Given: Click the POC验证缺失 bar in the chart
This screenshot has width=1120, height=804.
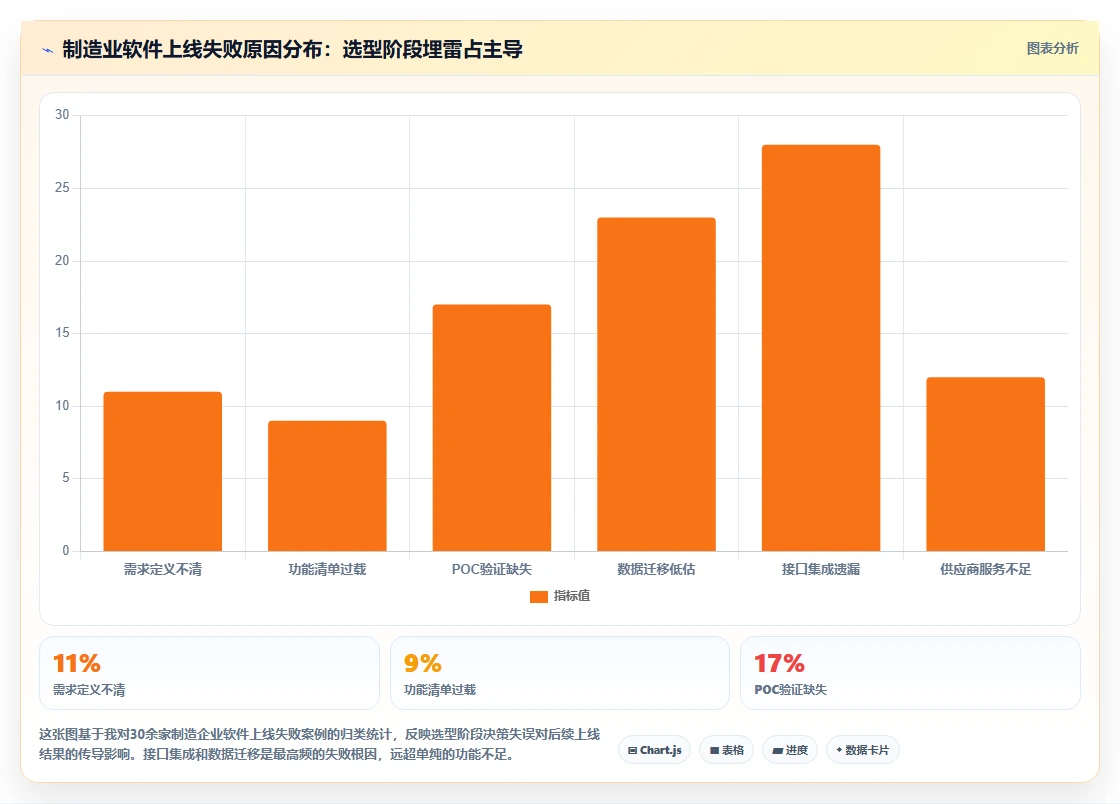Looking at the screenshot, I should (x=491, y=428).
